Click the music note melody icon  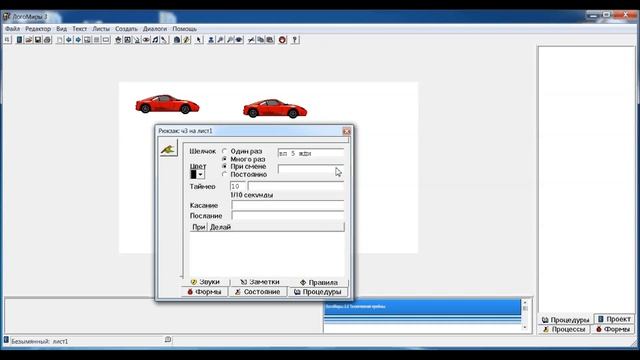coord(155,40)
